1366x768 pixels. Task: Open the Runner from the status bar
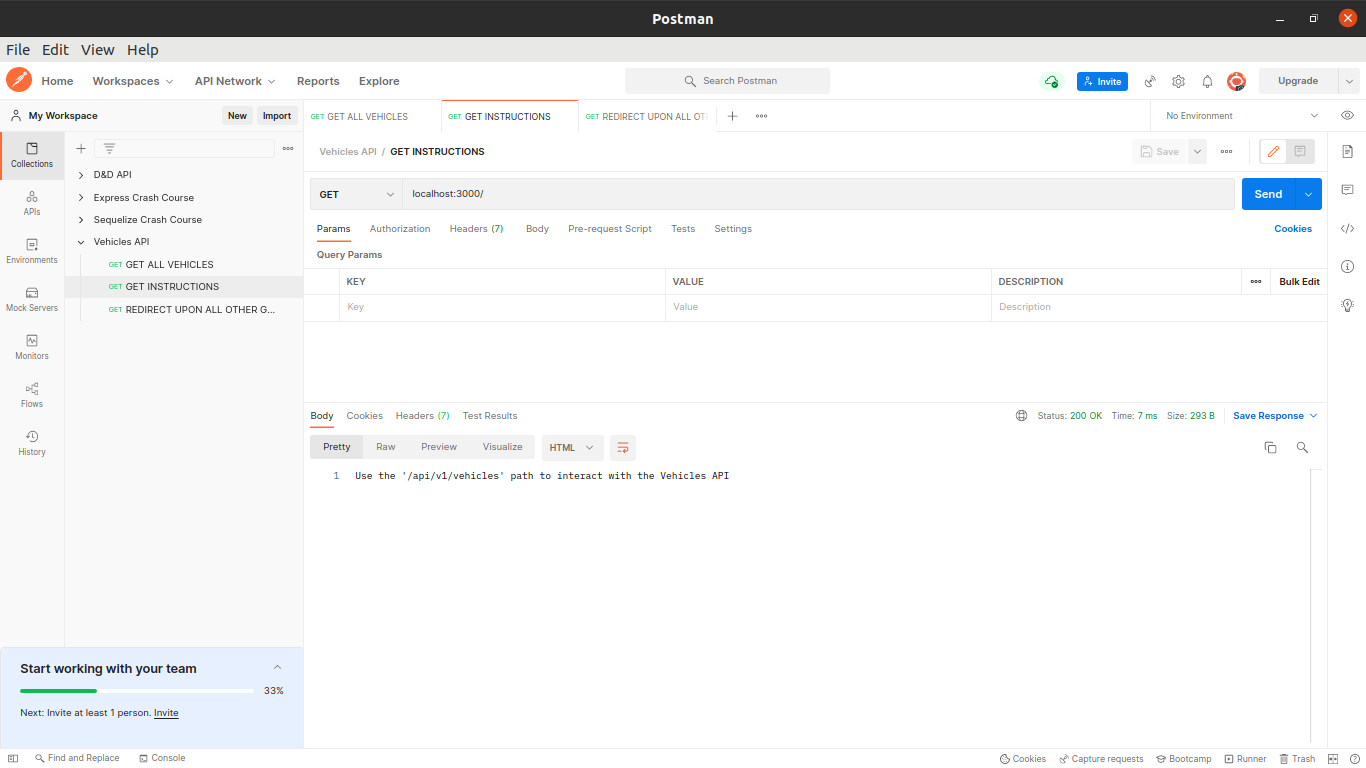click(1245, 758)
